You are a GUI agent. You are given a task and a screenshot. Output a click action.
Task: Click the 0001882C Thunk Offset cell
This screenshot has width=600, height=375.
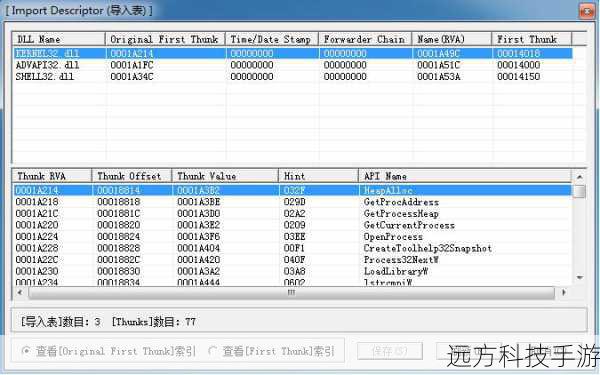(119, 259)
